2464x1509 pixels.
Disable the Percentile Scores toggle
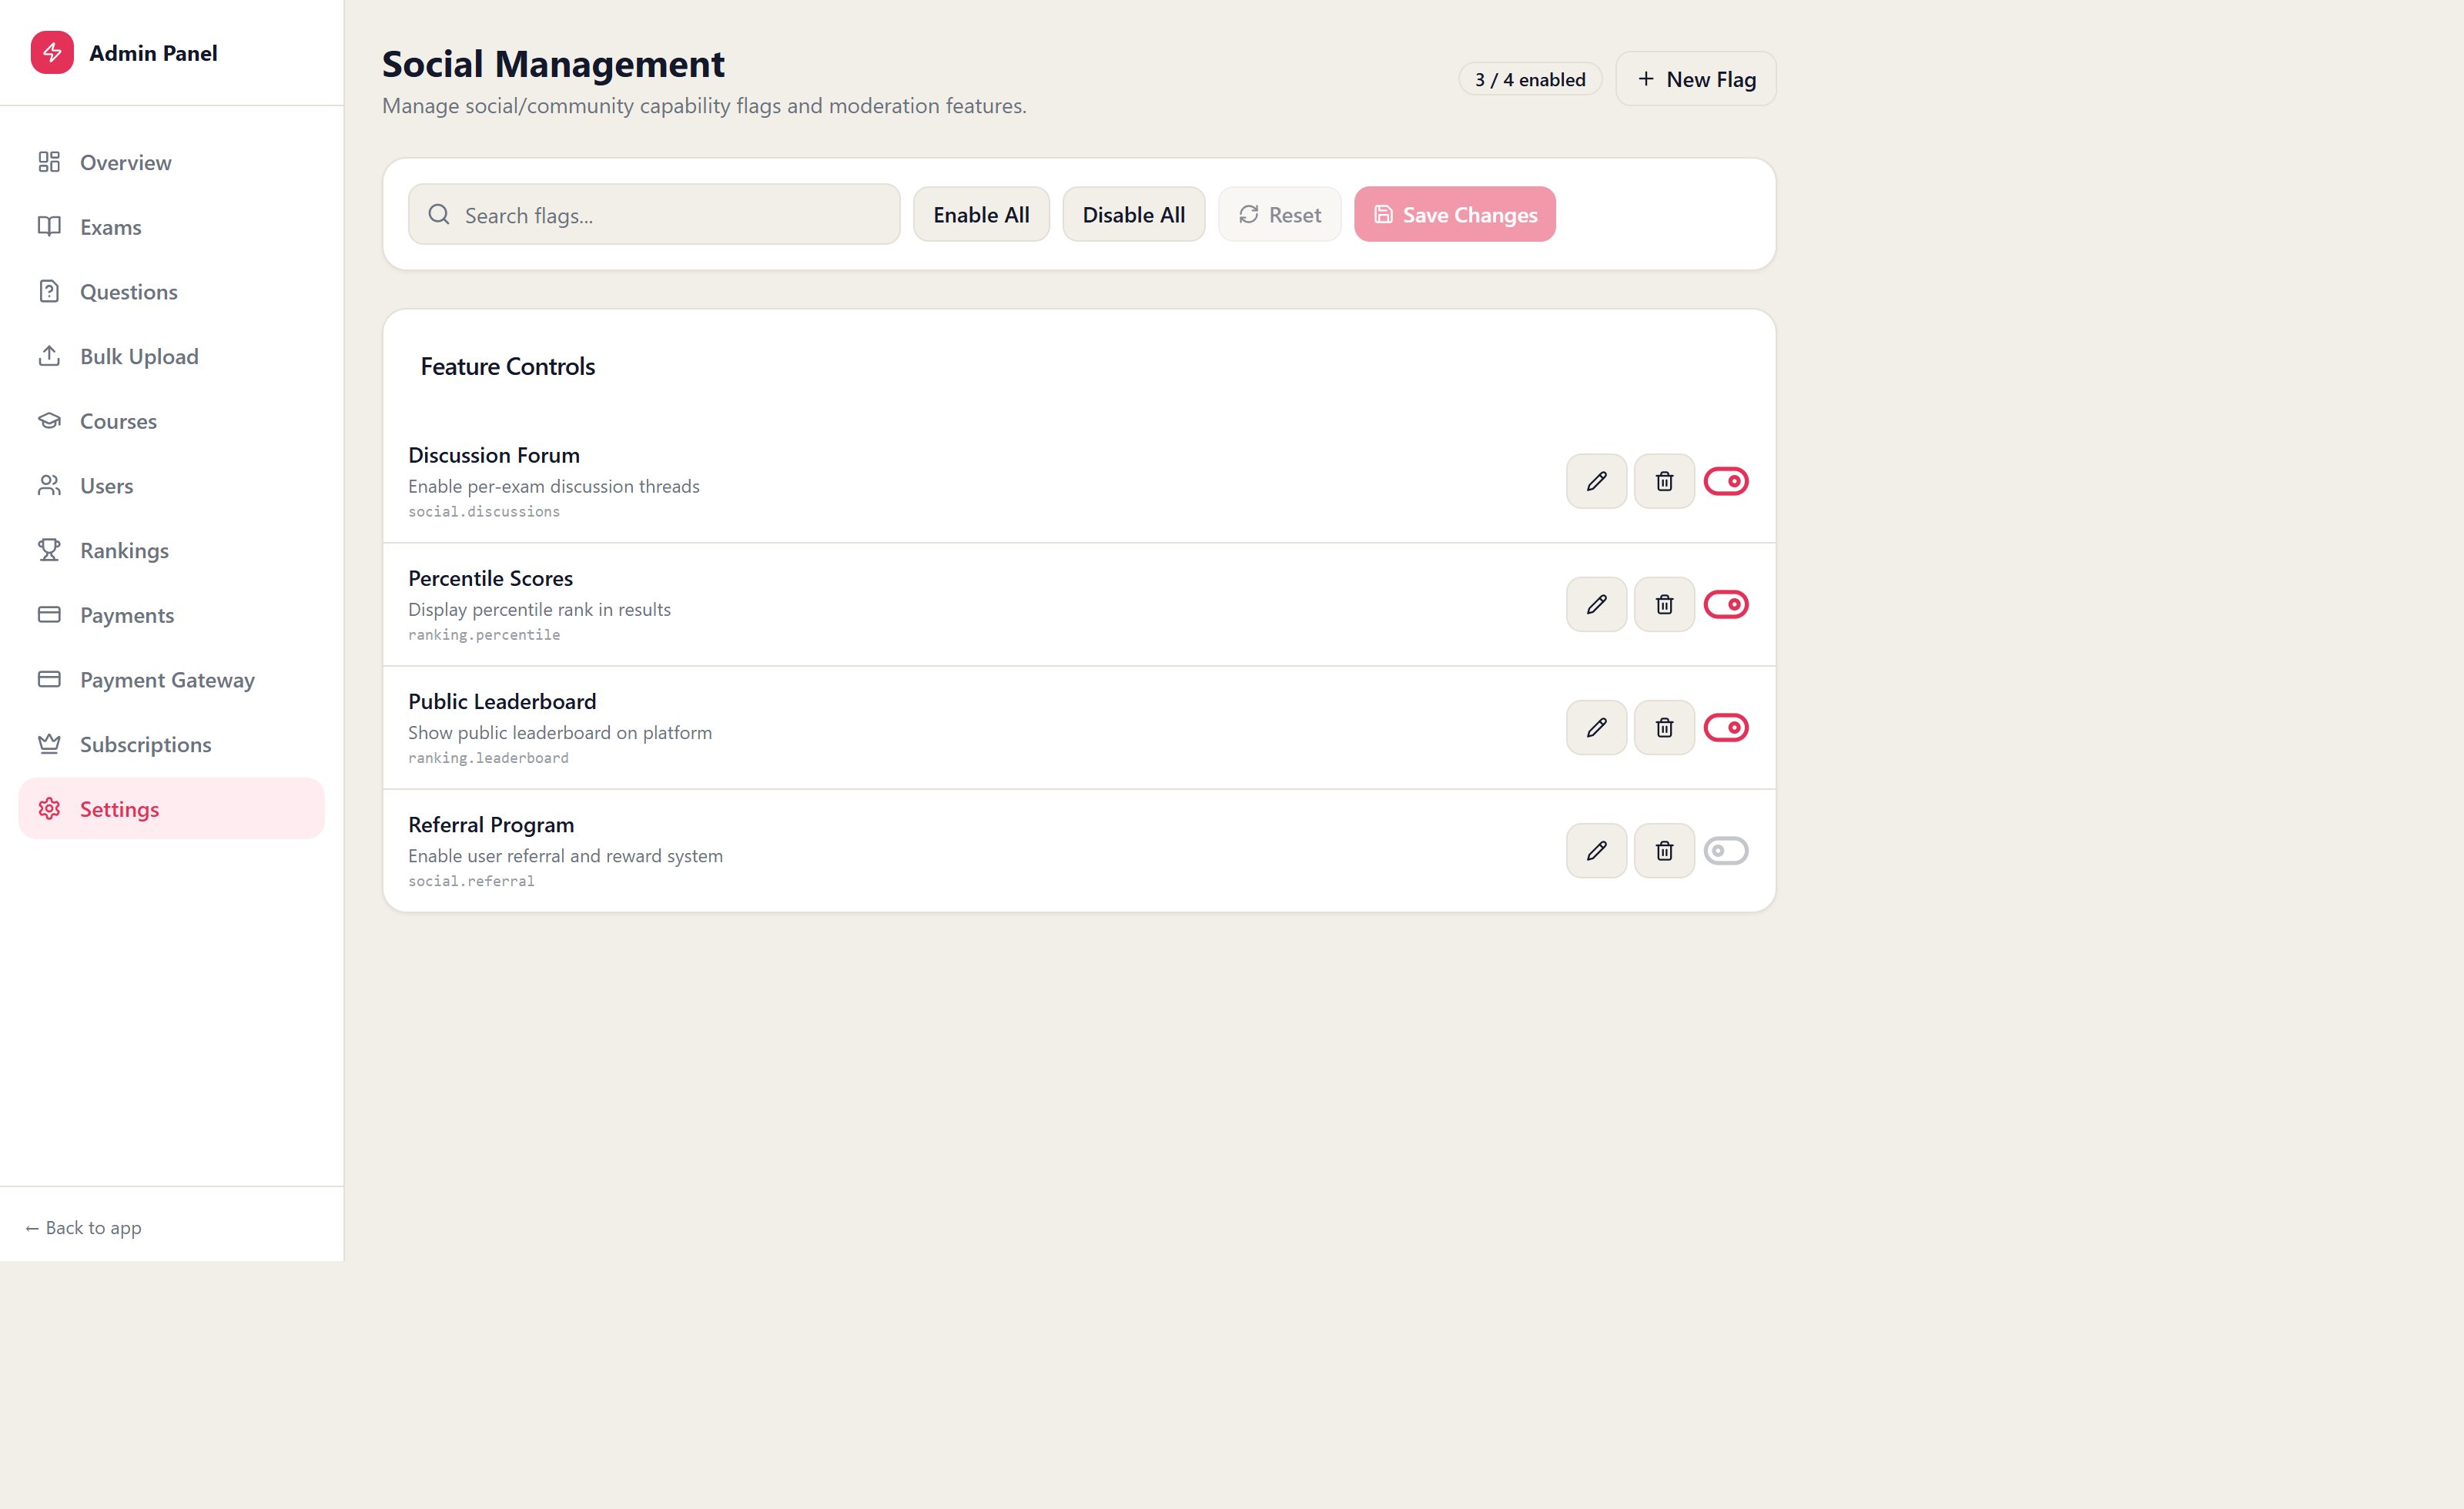[x=1725, y=604]
